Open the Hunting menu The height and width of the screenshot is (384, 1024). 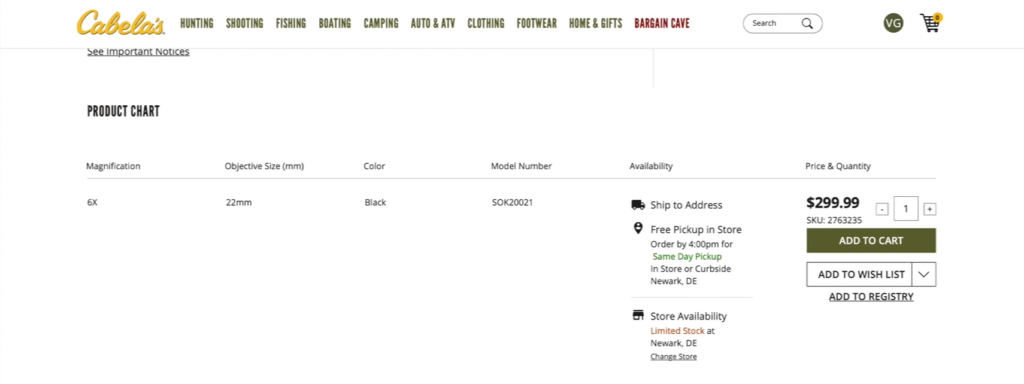(x=197, y=24)
